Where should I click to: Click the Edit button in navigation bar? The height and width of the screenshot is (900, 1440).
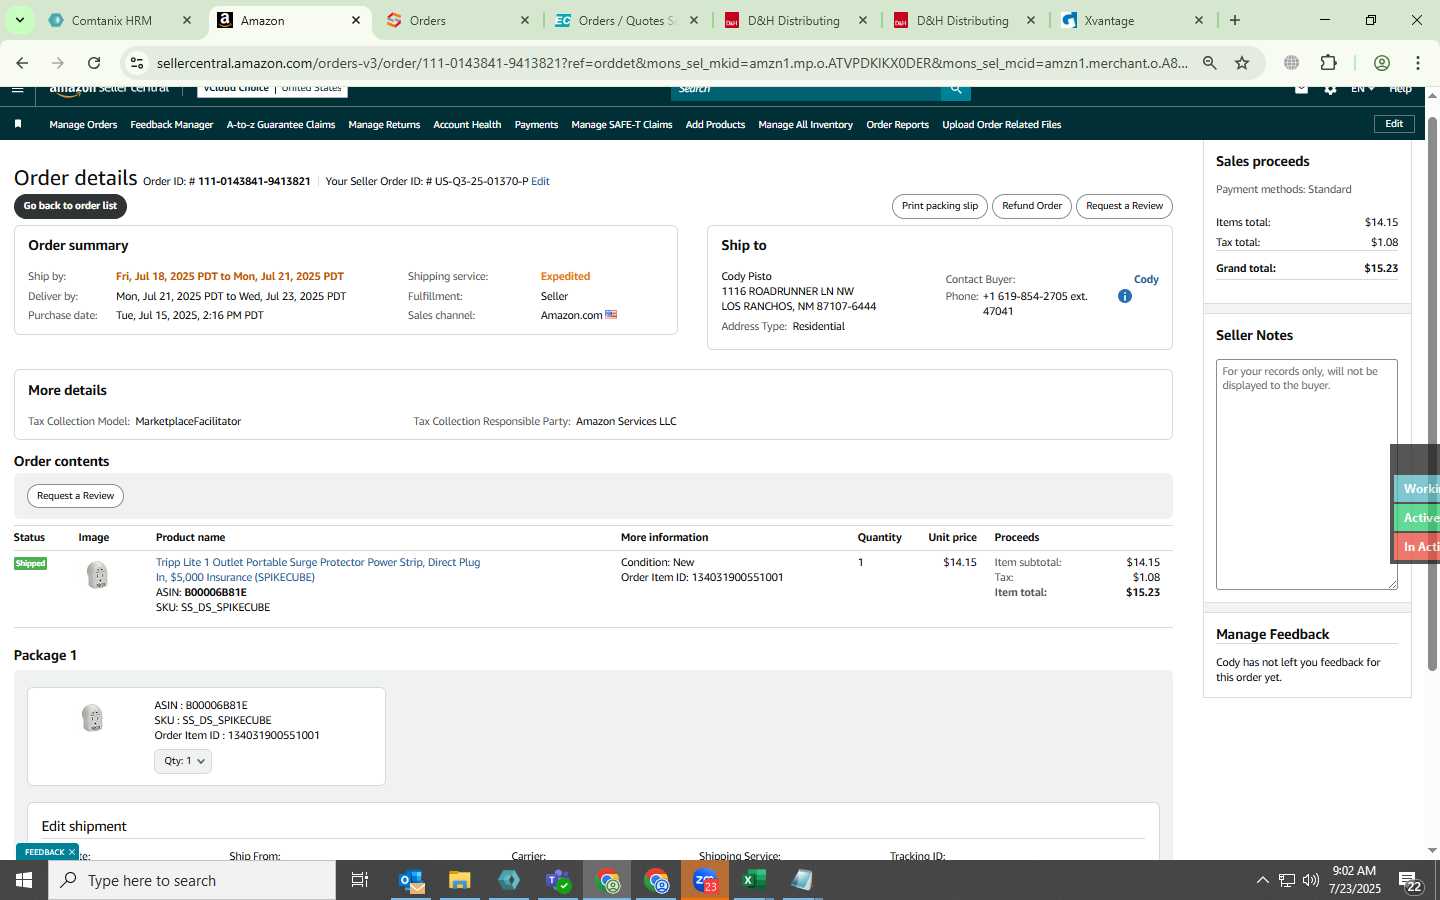[x=1394, y=124]
